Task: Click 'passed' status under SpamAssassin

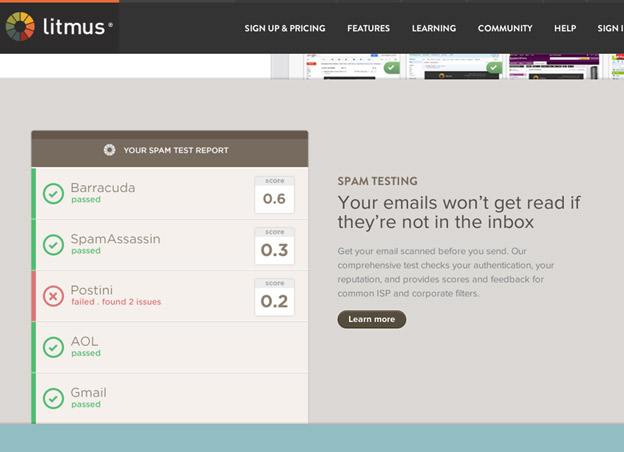Action: 86,251
